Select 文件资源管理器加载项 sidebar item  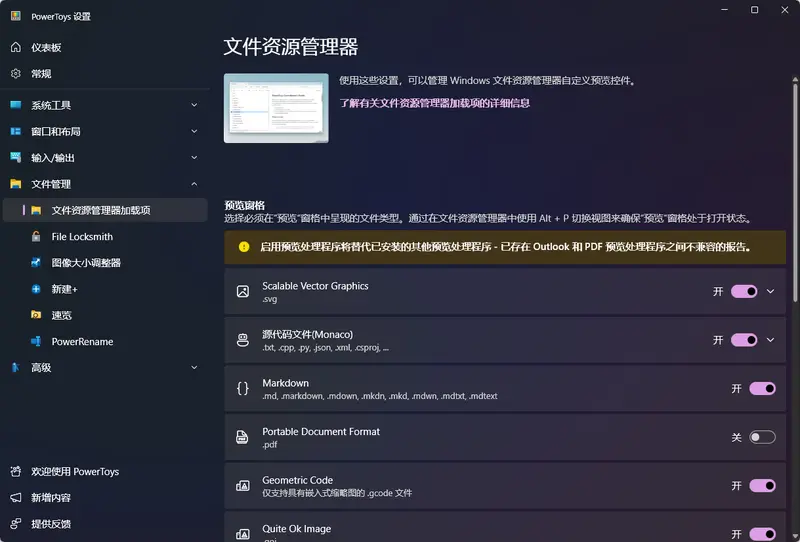[x=105, y=210]
